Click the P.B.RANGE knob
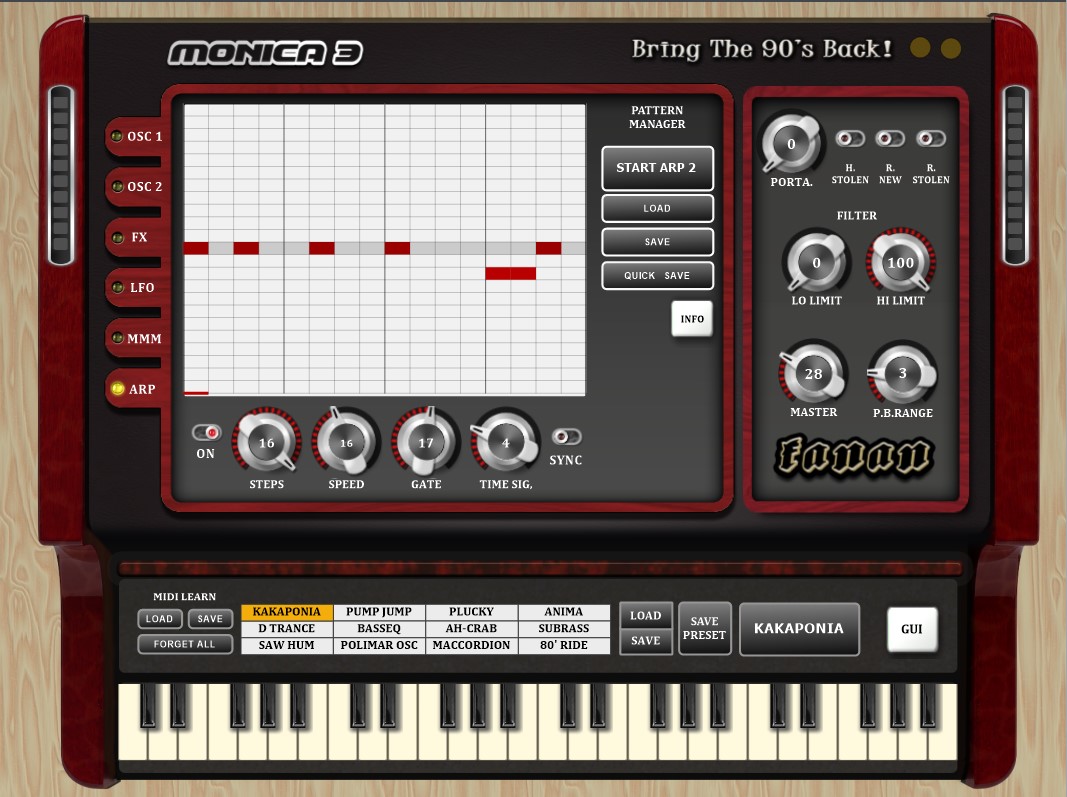1067x797 pixels. (x=902, y=374)
